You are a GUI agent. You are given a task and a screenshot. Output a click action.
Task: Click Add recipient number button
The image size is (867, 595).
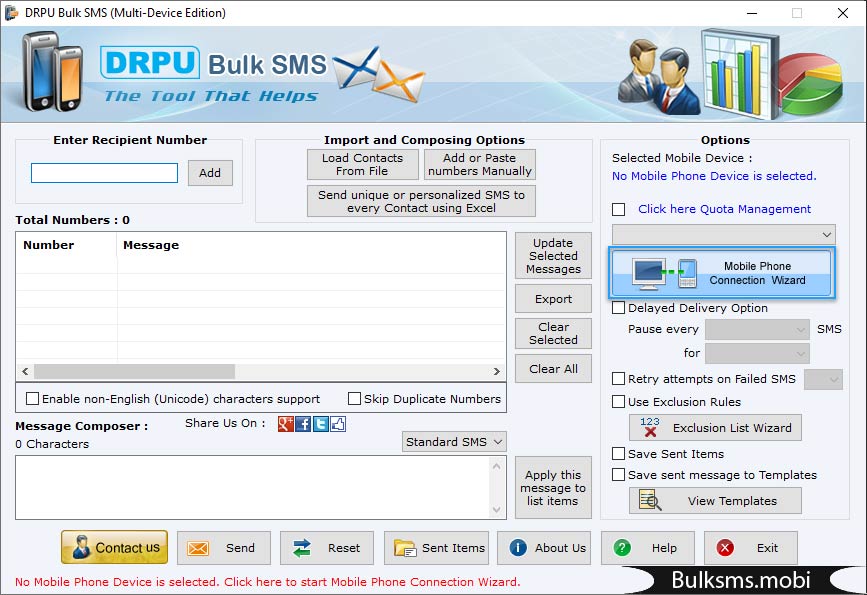210,173
